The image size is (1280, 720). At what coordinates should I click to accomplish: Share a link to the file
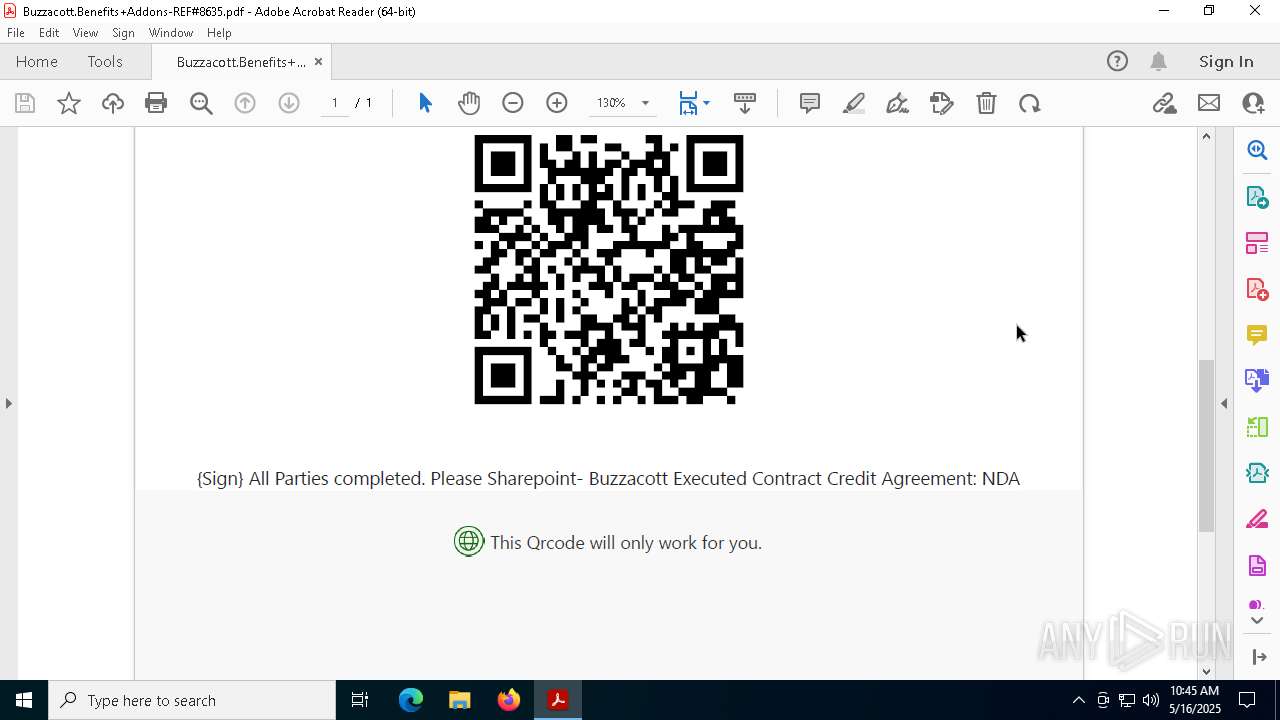[1165, 103]
